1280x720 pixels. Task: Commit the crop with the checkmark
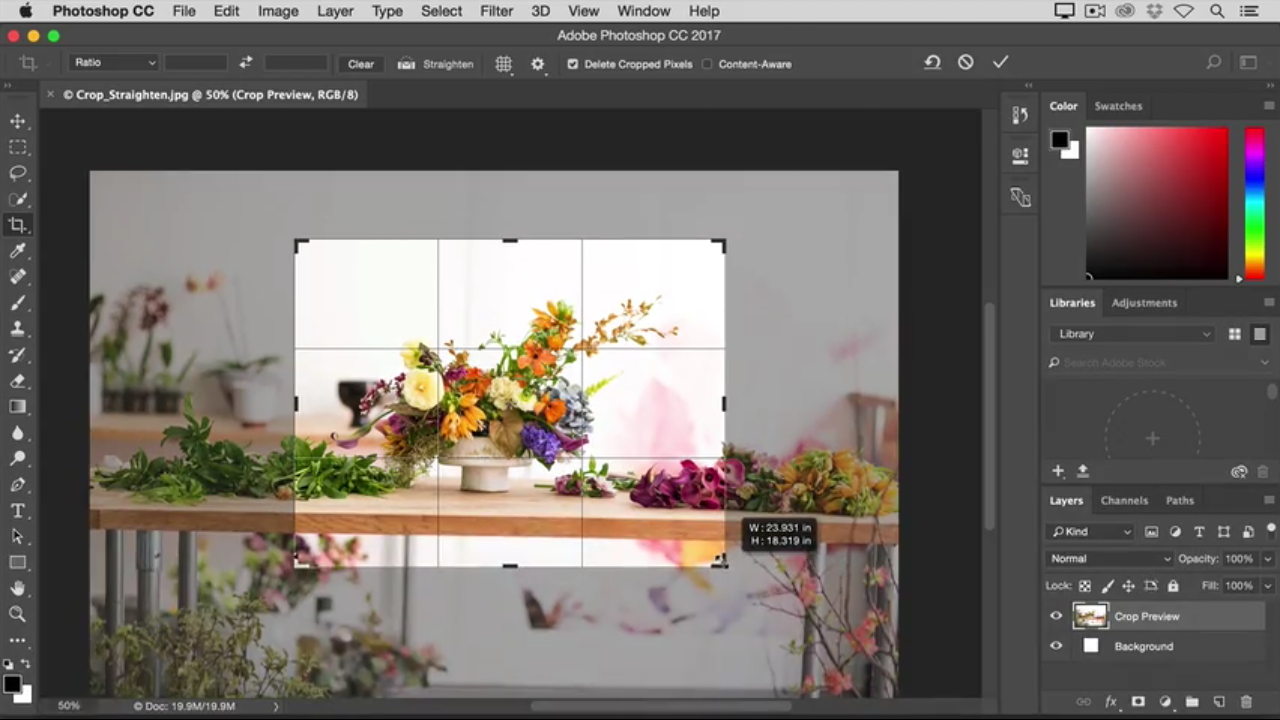tap(1000, 62)
